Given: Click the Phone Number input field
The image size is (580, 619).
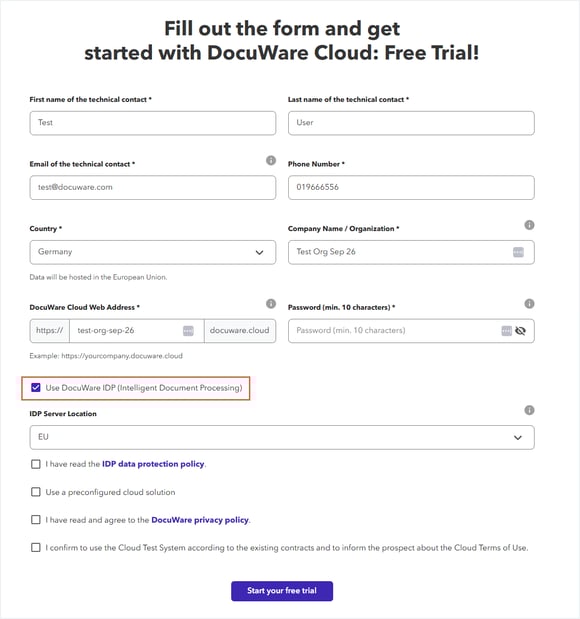Looking at the screenshot, I should point(411,188).
